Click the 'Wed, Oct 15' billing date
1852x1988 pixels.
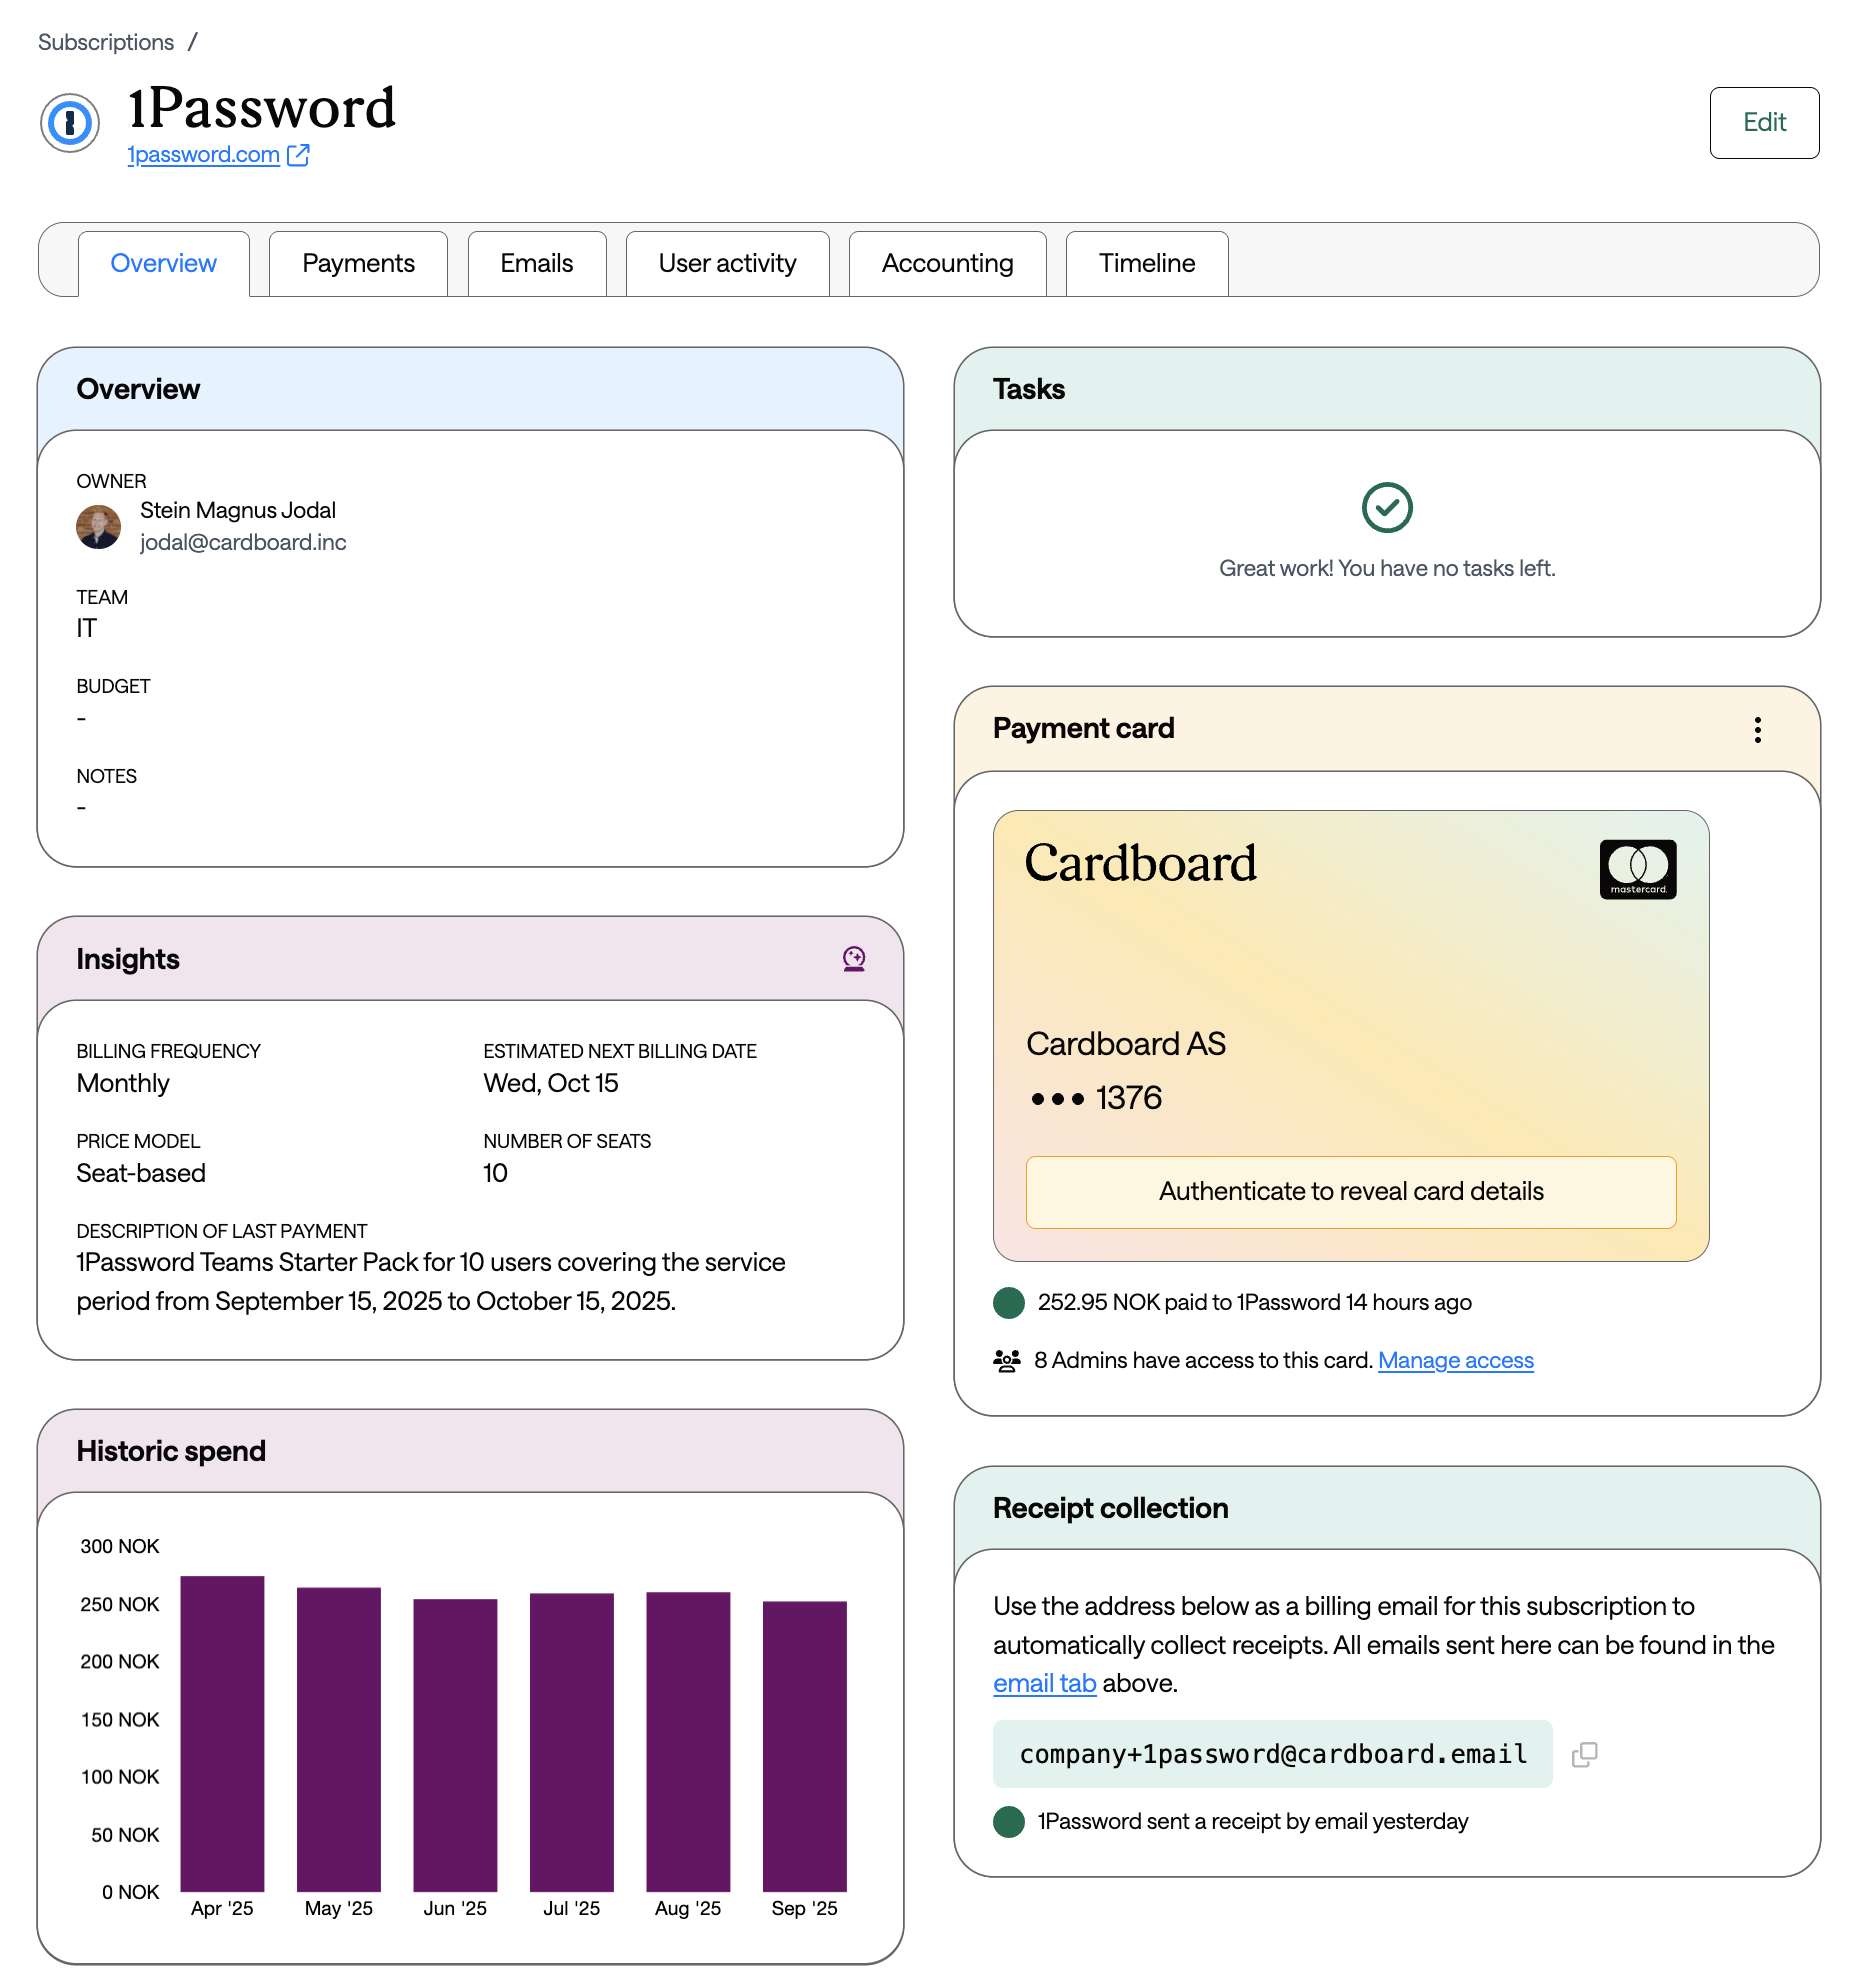[551, 1084]
